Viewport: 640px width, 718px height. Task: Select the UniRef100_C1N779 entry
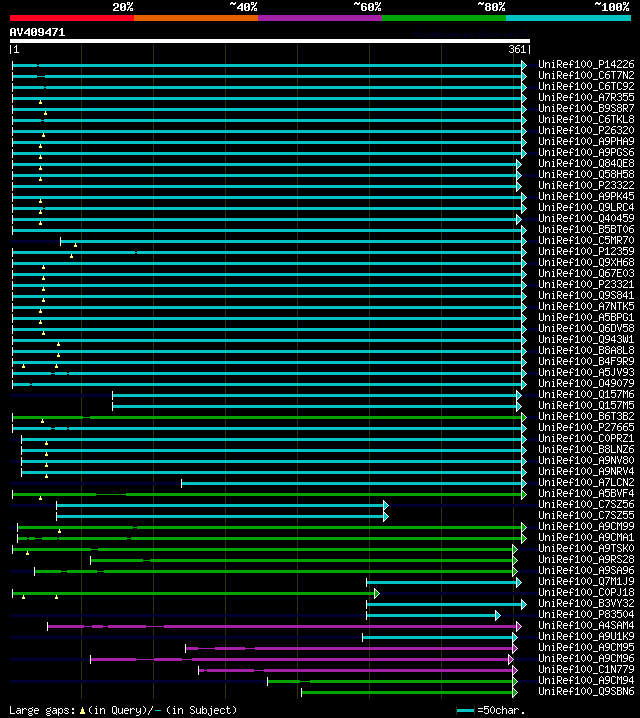[x=586, y=669]
